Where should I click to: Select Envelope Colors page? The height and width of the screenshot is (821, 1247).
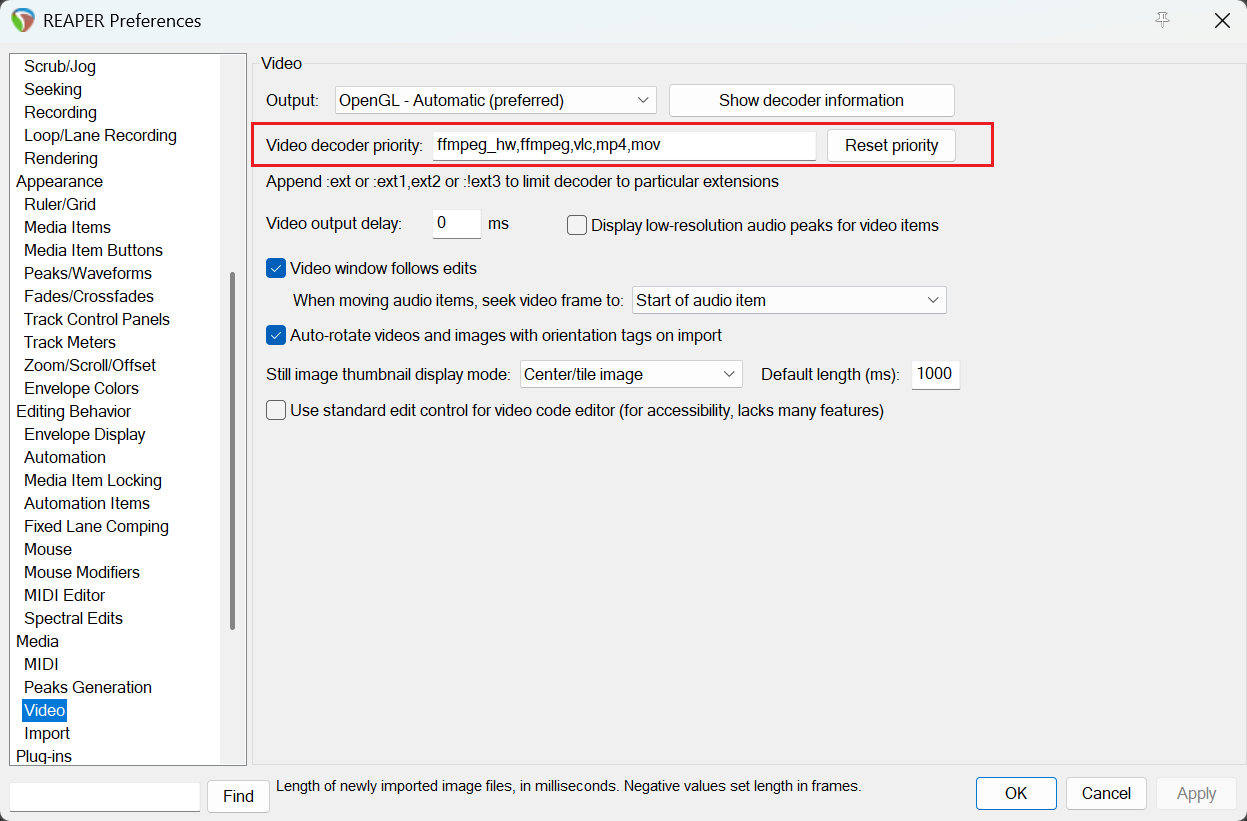point(81,388)
